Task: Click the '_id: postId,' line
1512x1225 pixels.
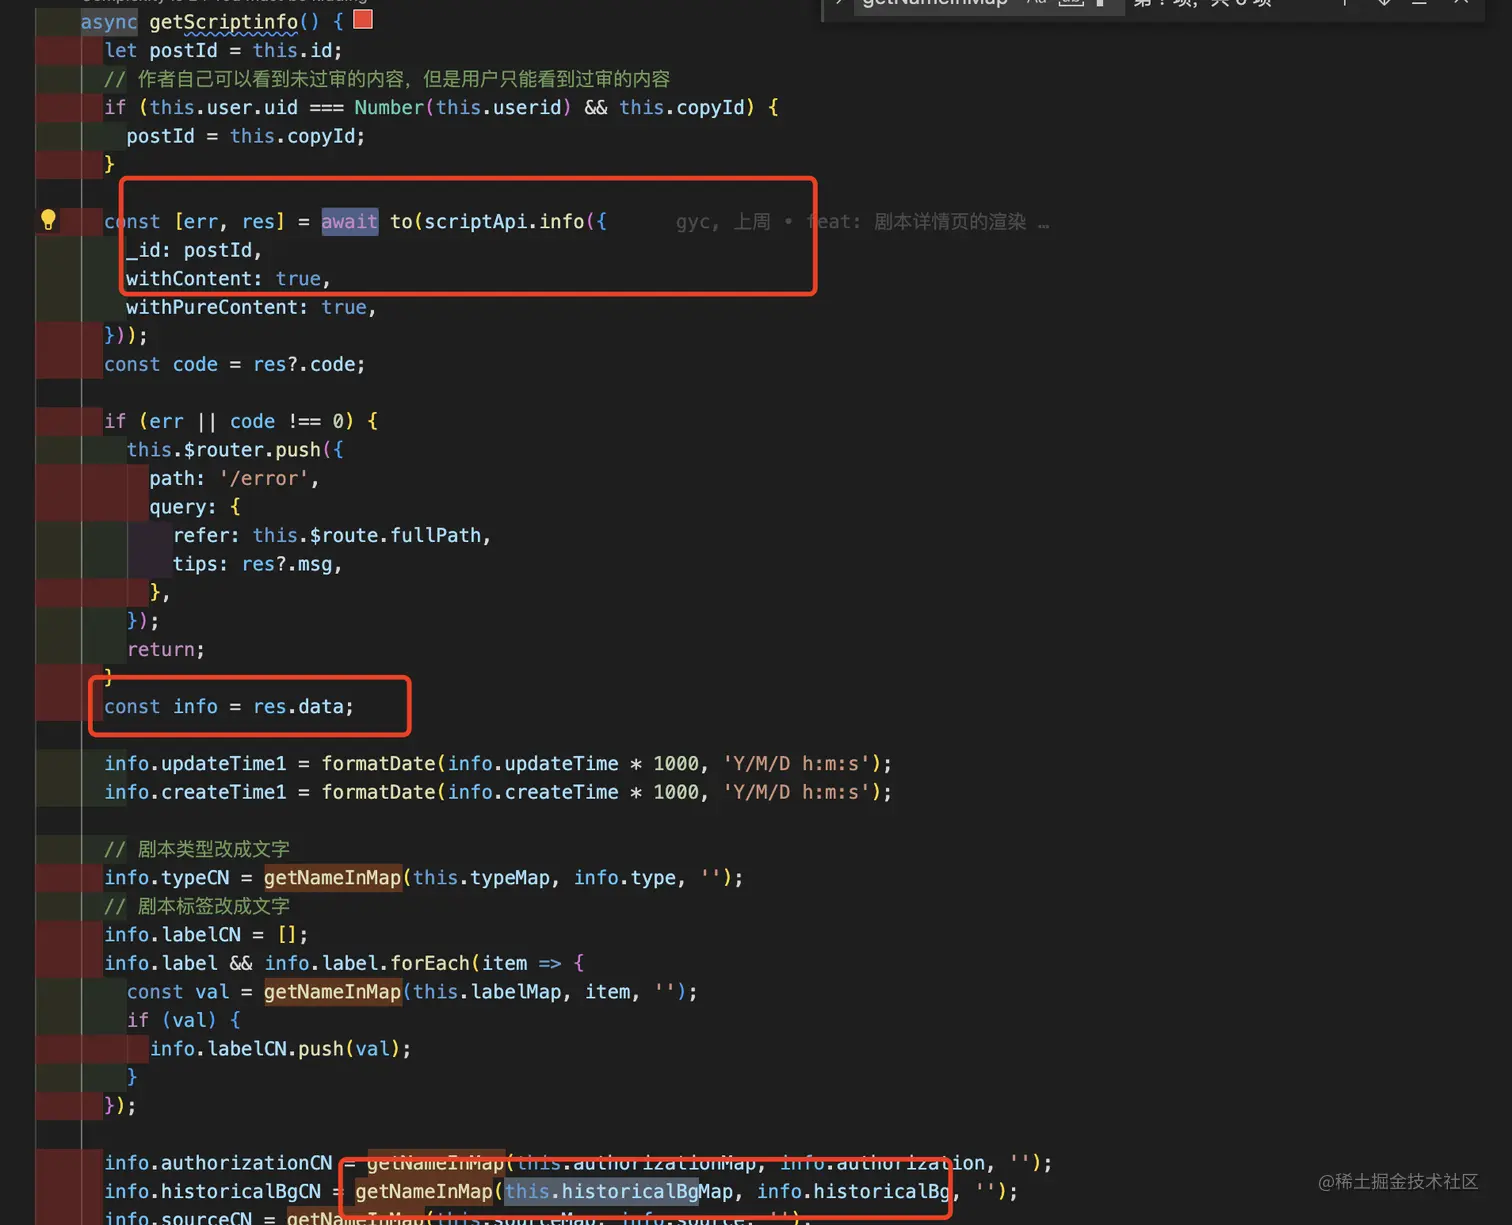Action: 194,250
